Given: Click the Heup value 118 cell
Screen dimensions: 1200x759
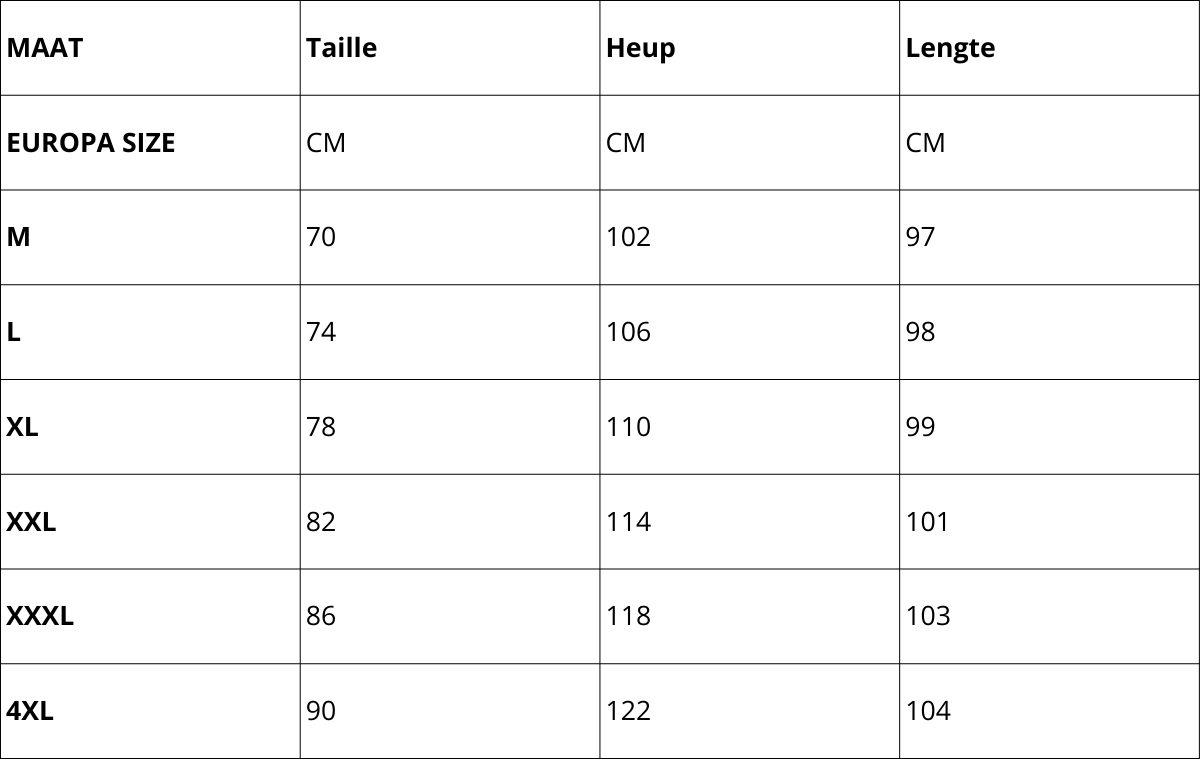Looking at the screenshot, I should [628, 616].
